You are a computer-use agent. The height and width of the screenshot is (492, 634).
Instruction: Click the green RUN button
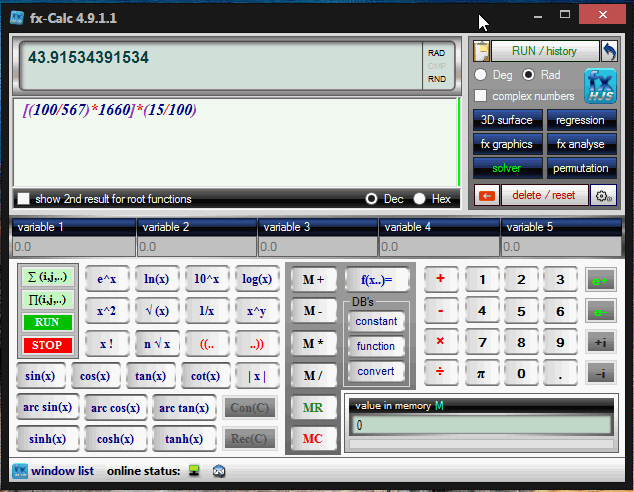tap(48, 323)
